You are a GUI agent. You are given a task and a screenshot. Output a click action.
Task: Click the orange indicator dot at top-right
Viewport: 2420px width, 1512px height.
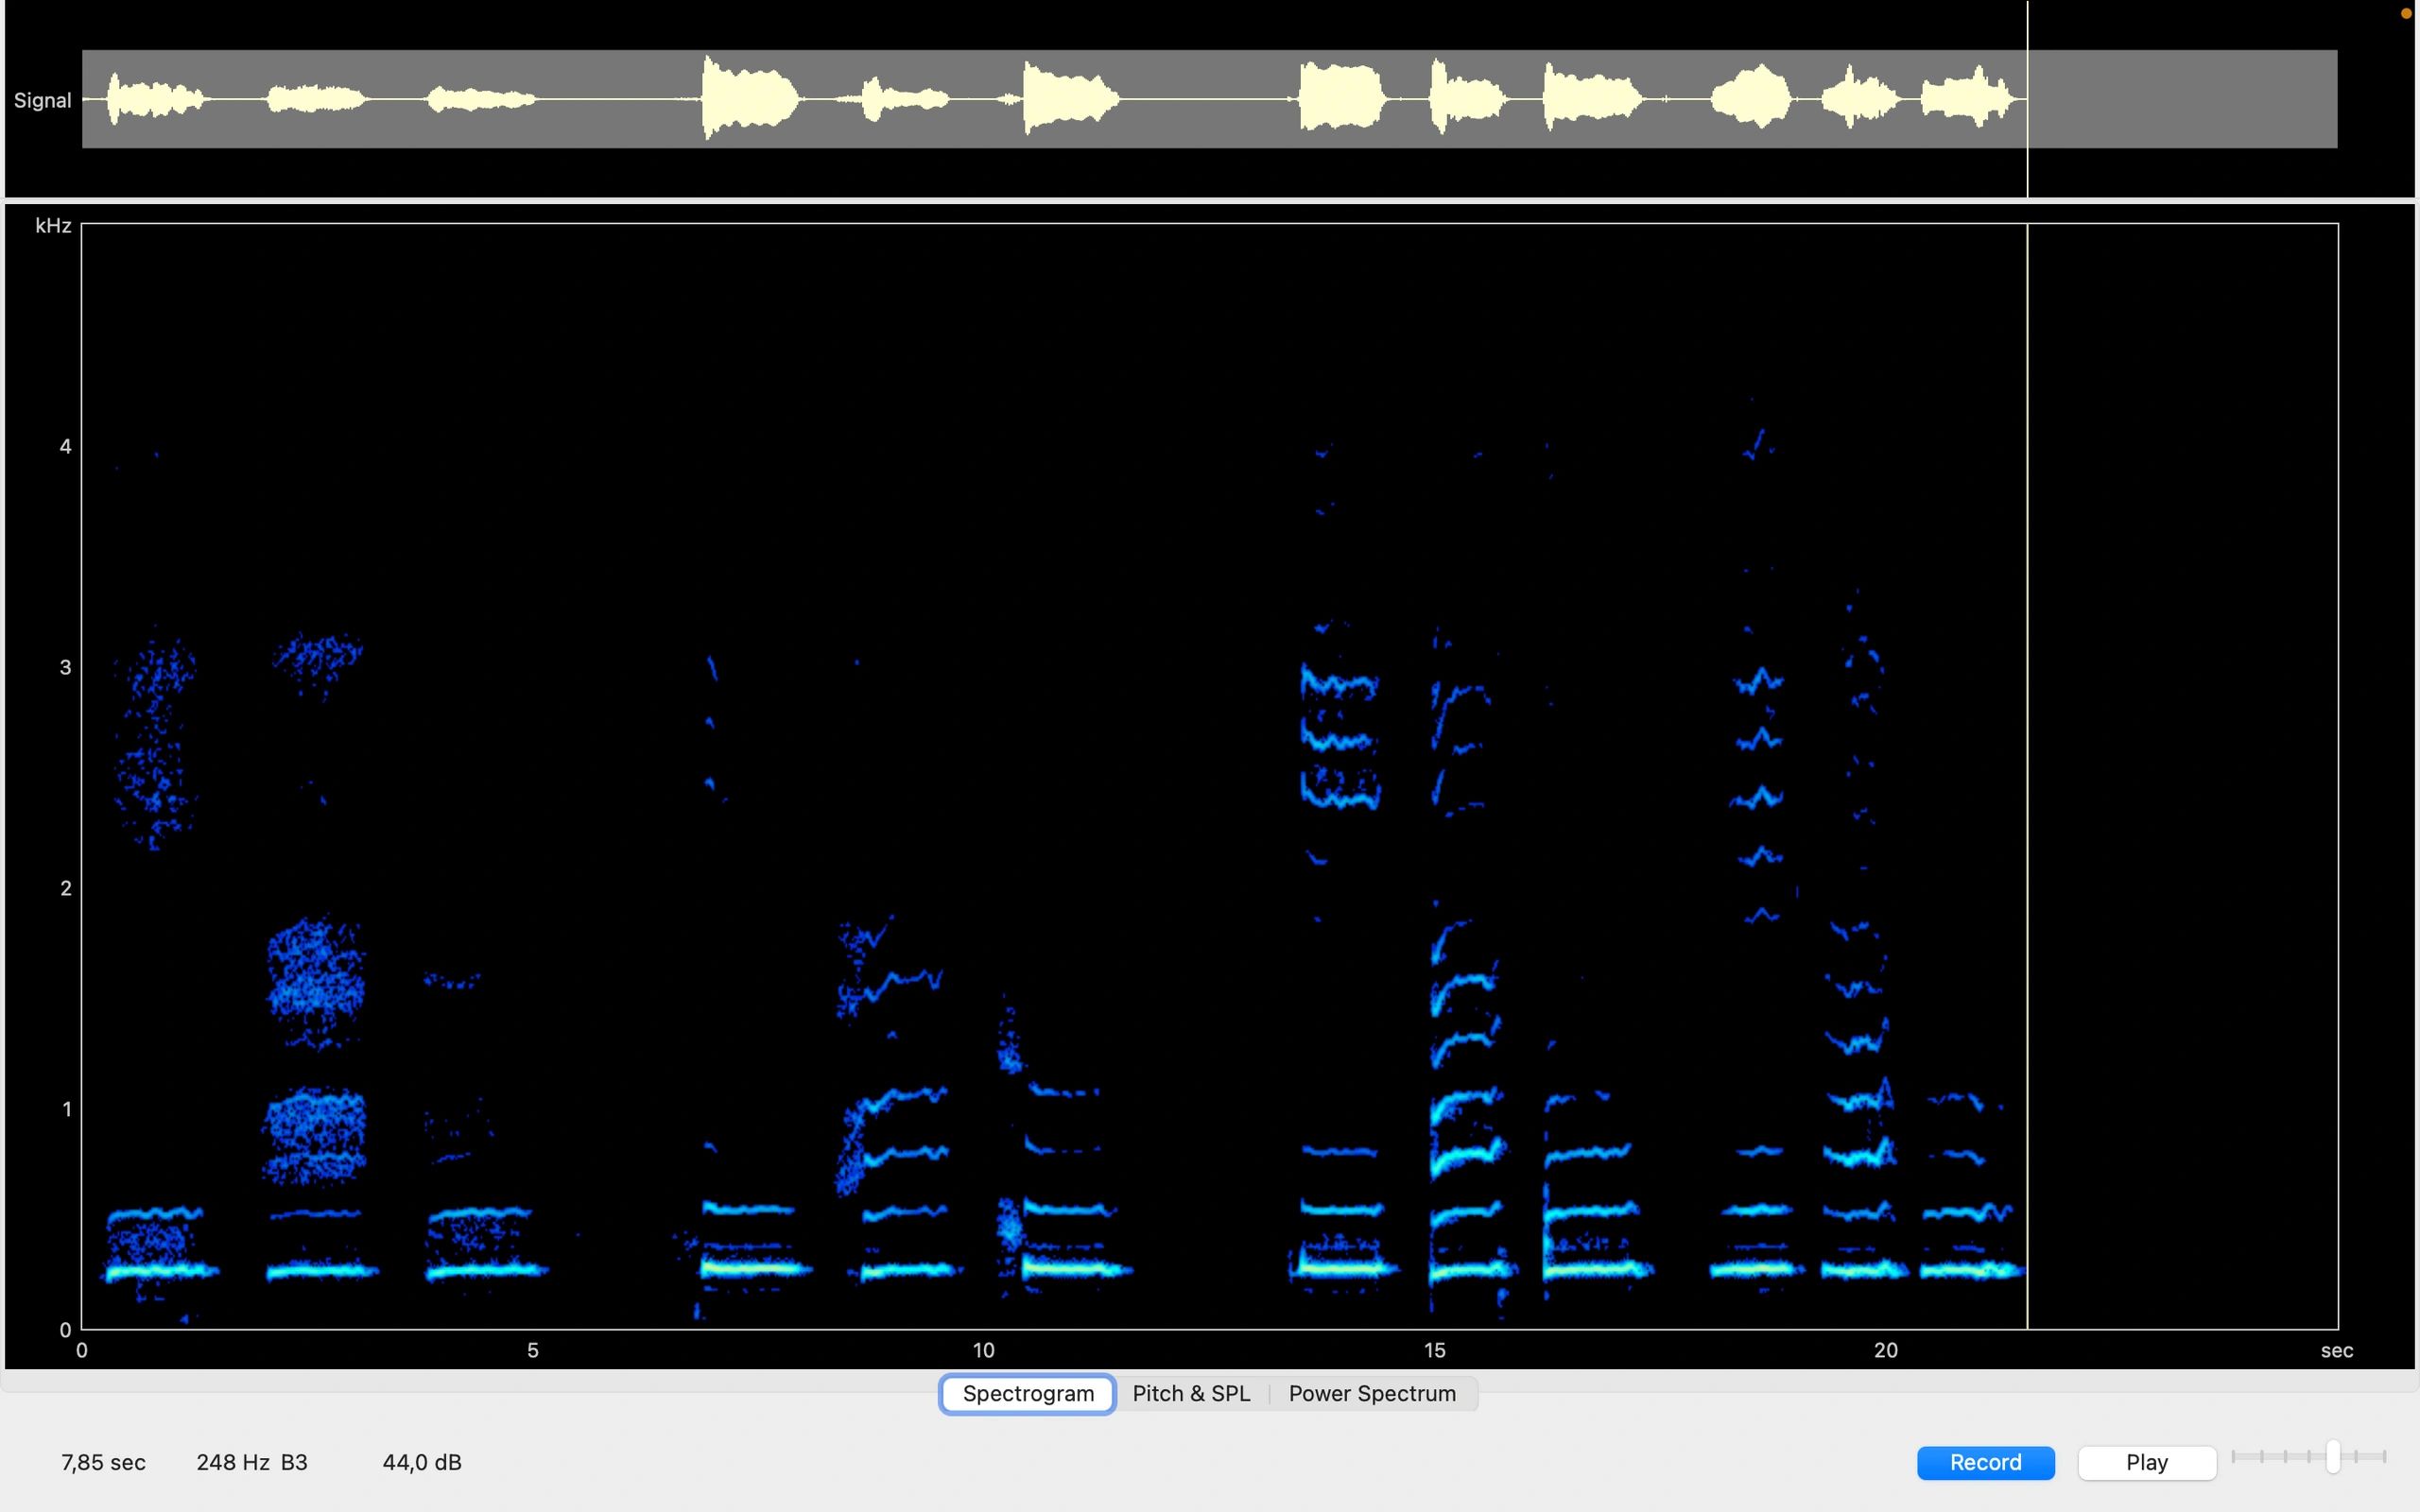click(x=2406, y=14)
